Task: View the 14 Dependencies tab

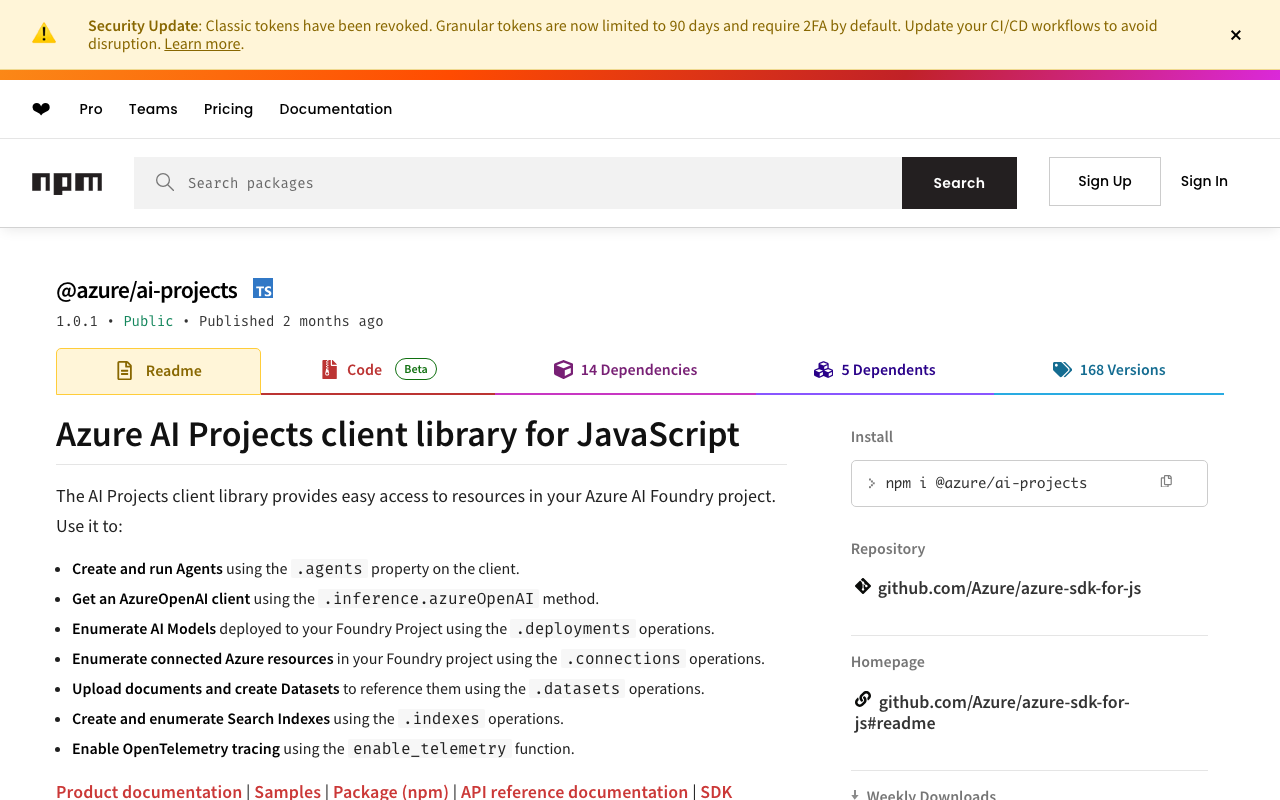Action: tap(626, 370)
